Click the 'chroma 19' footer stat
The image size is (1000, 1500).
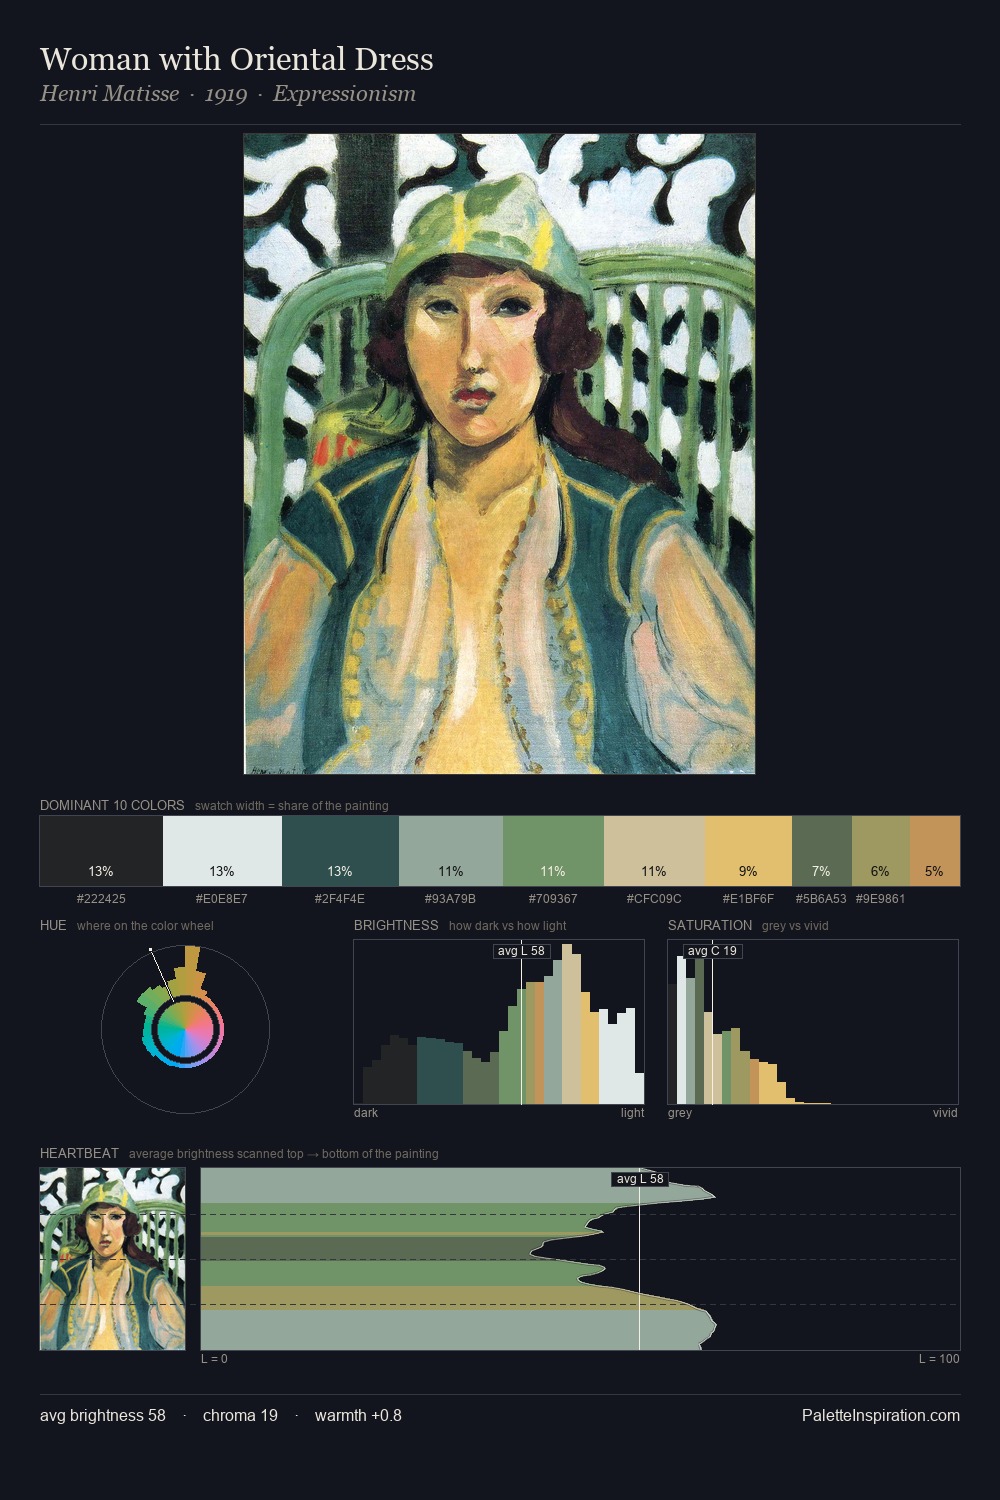pyautogui.click(x=240, y=1415)
